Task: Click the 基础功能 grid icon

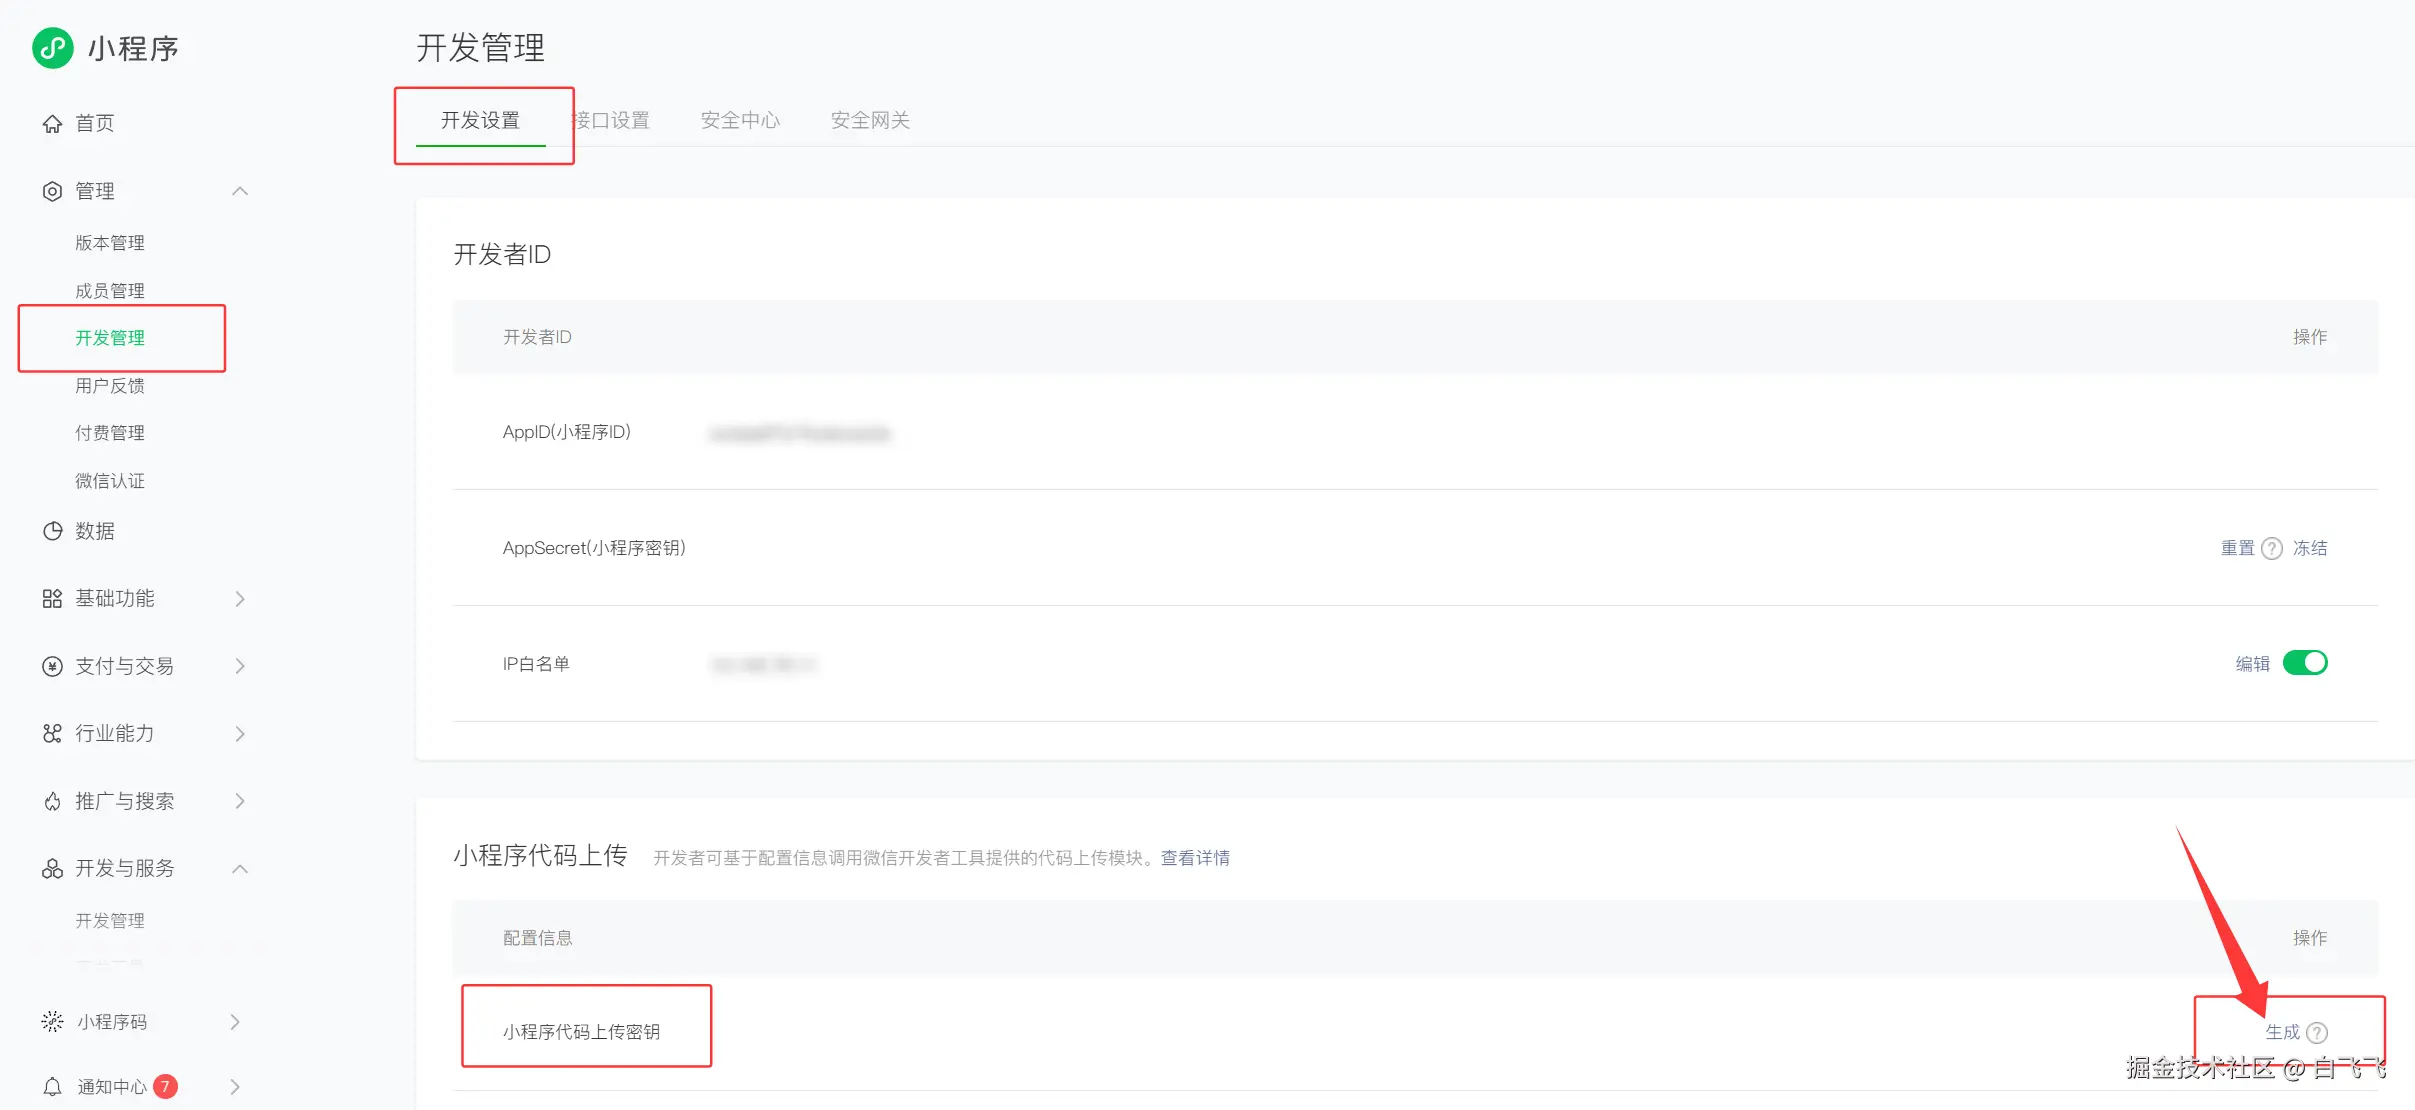Action: [x=52, y=599]
